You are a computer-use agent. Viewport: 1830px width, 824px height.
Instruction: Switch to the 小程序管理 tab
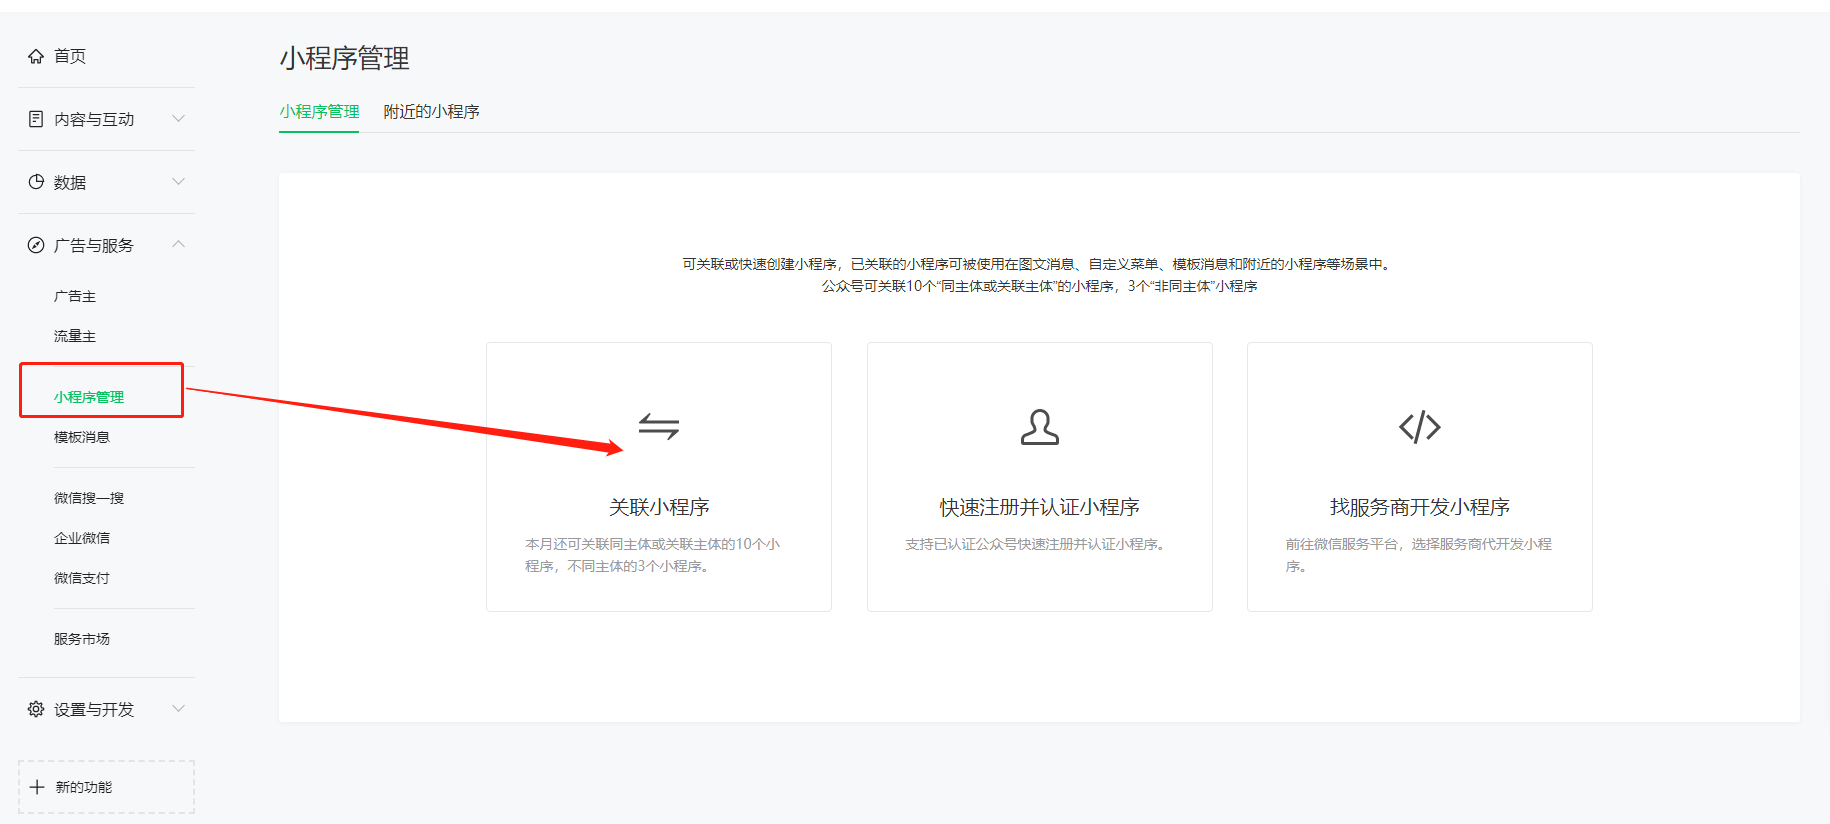coord(319,111)
